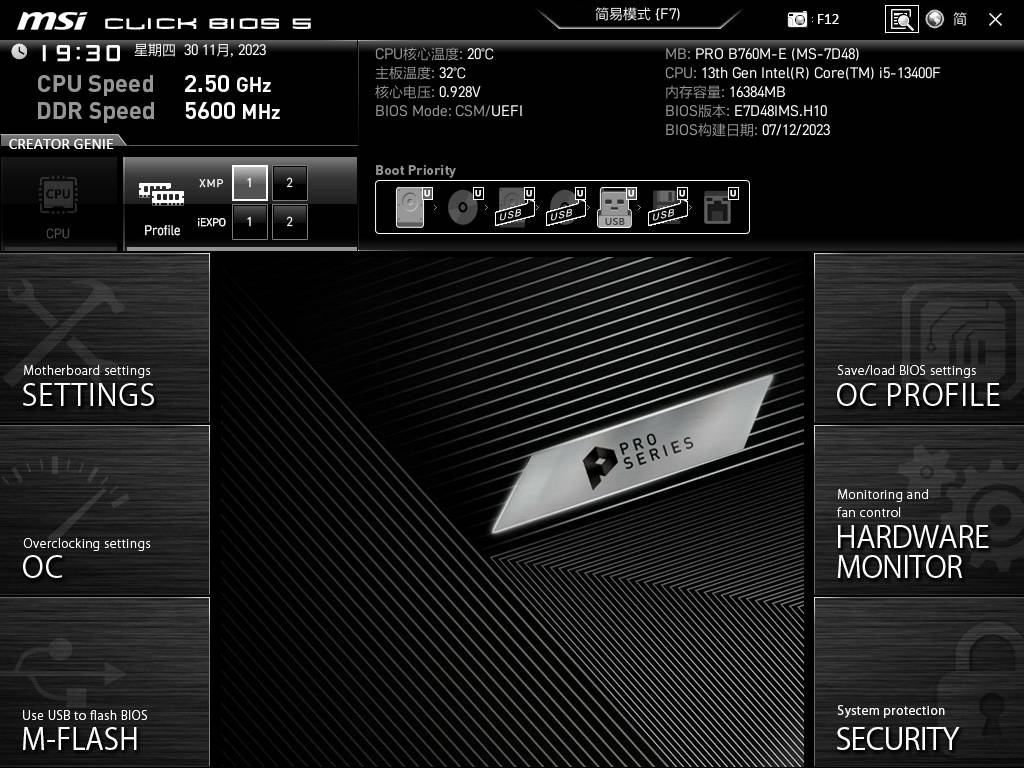The image size is (1024, 768).
Task: Click the CPU Speed 2.50 GHz value
Action: pos(227,84)
